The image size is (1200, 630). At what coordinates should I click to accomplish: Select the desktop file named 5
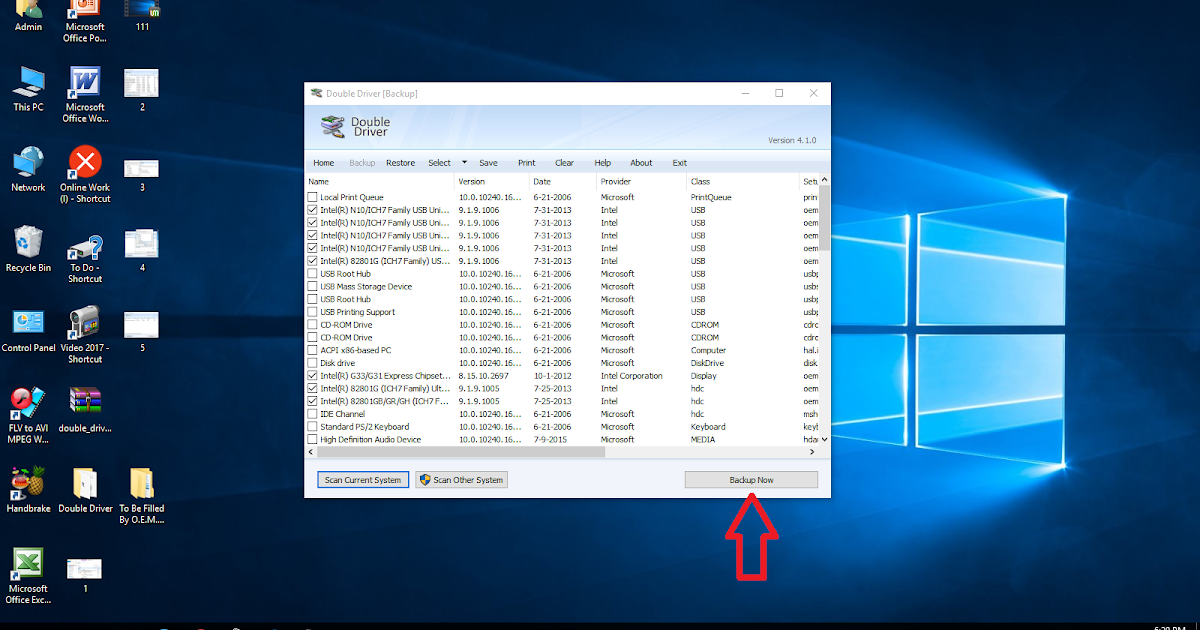(142, 331)
